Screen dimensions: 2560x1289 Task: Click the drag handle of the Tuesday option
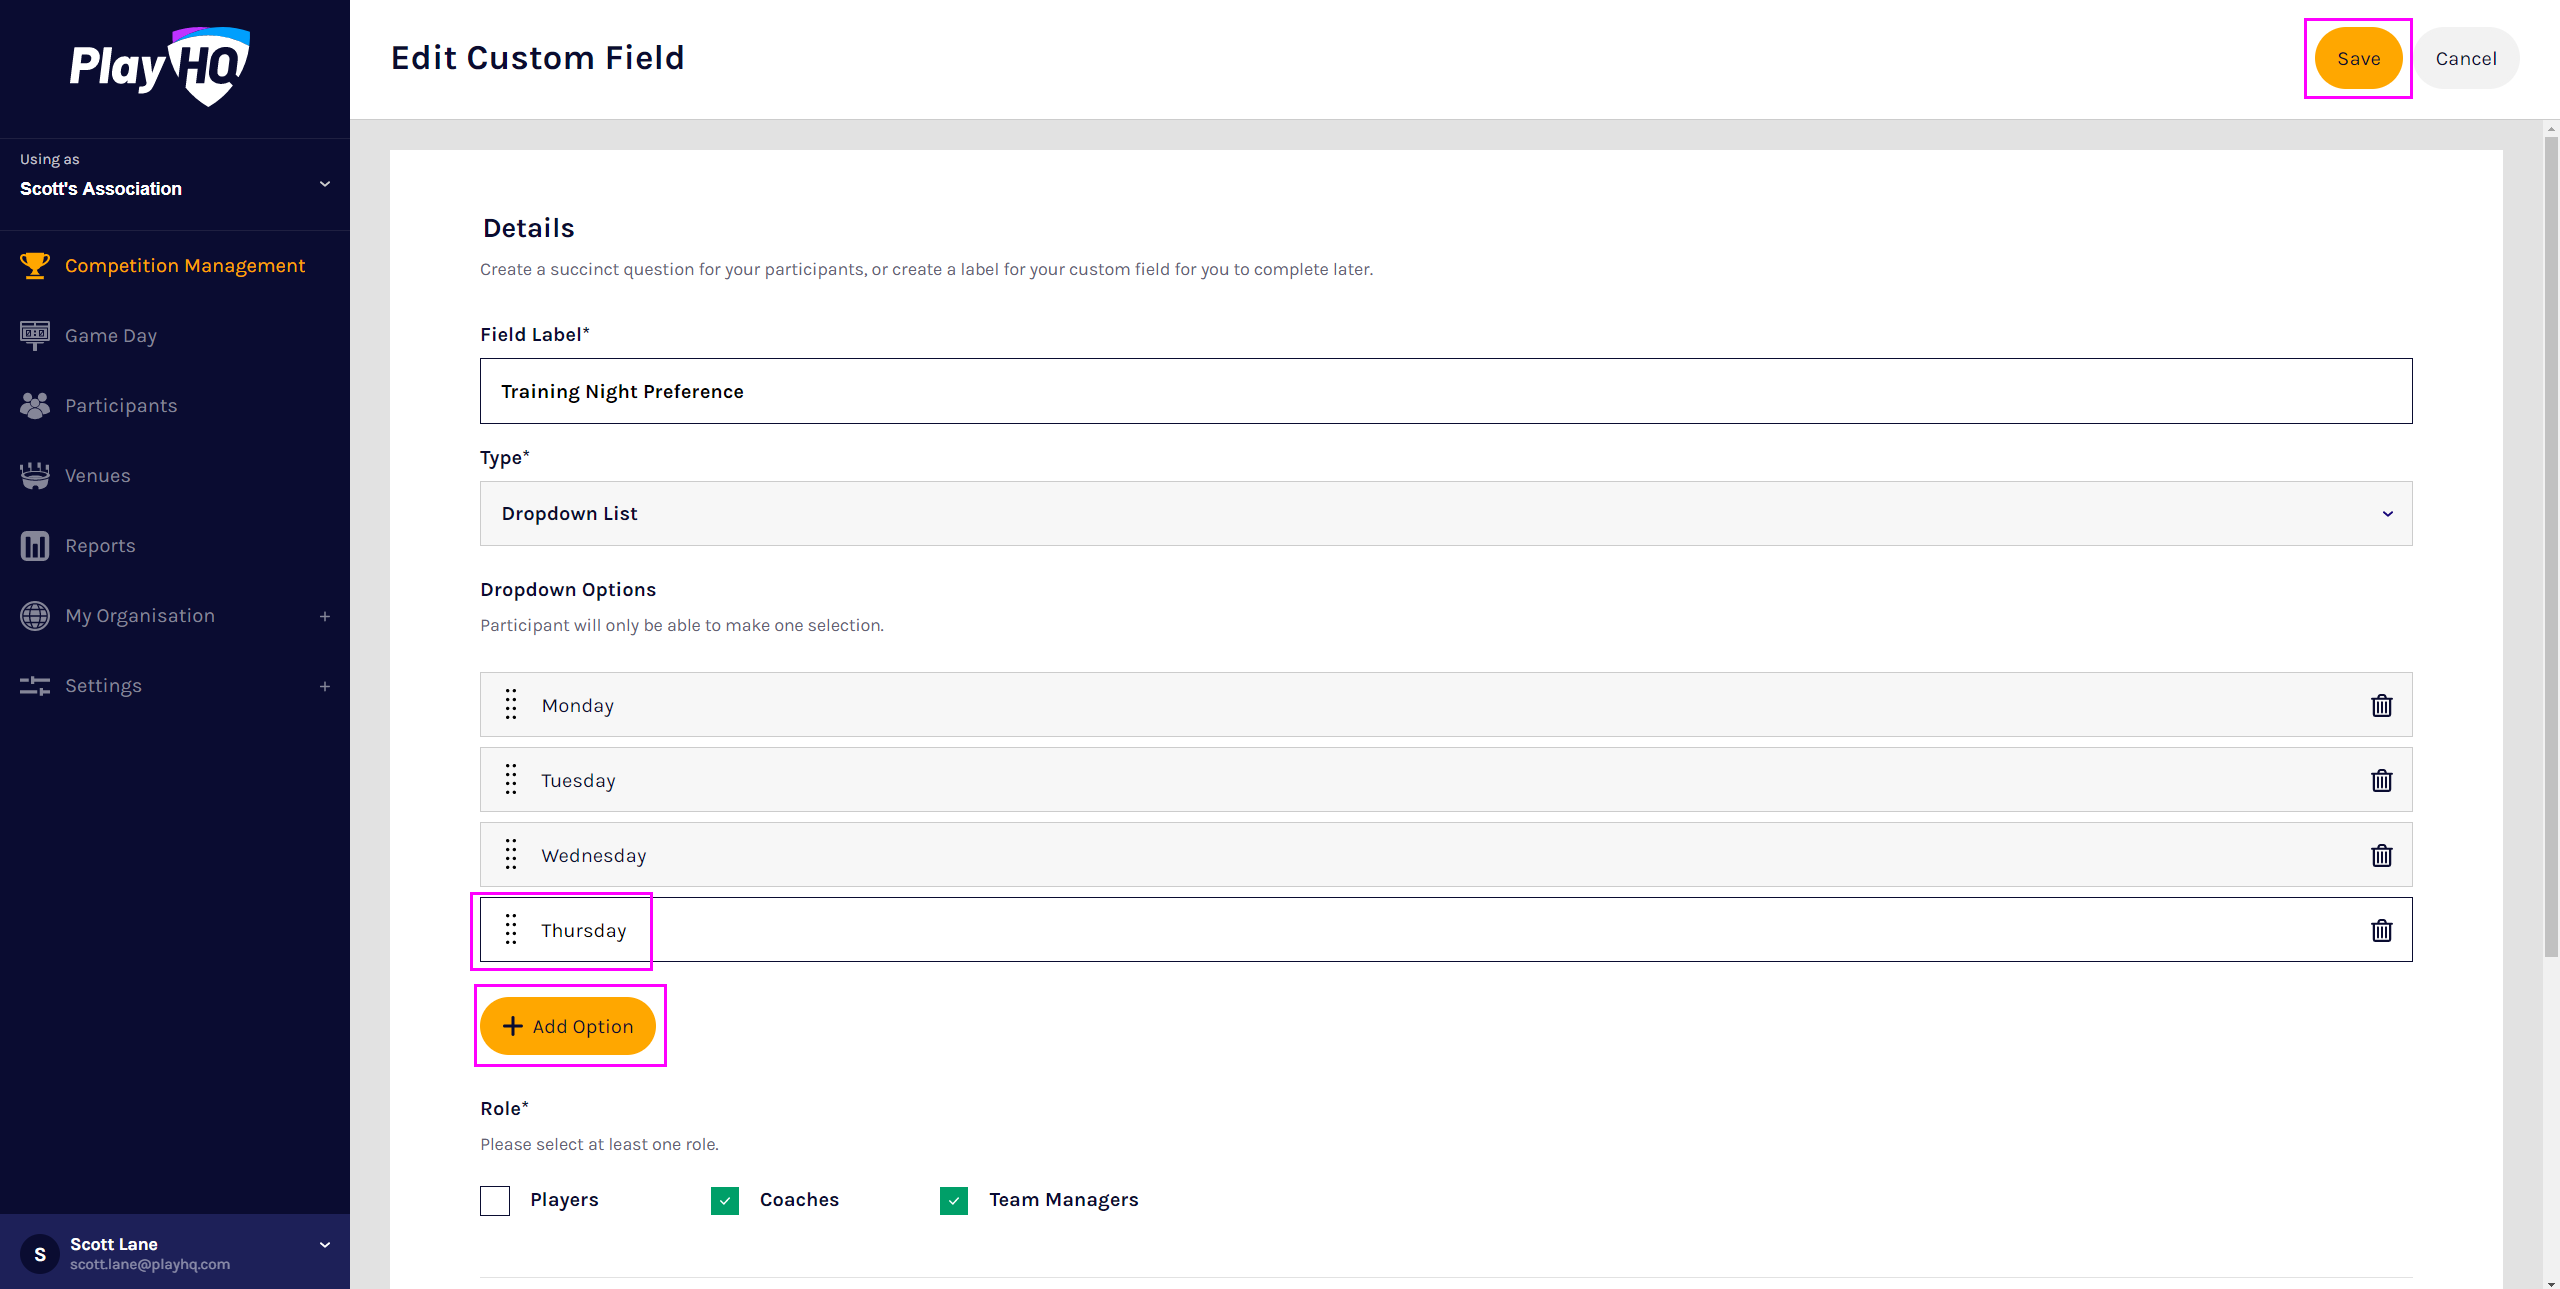511,779
